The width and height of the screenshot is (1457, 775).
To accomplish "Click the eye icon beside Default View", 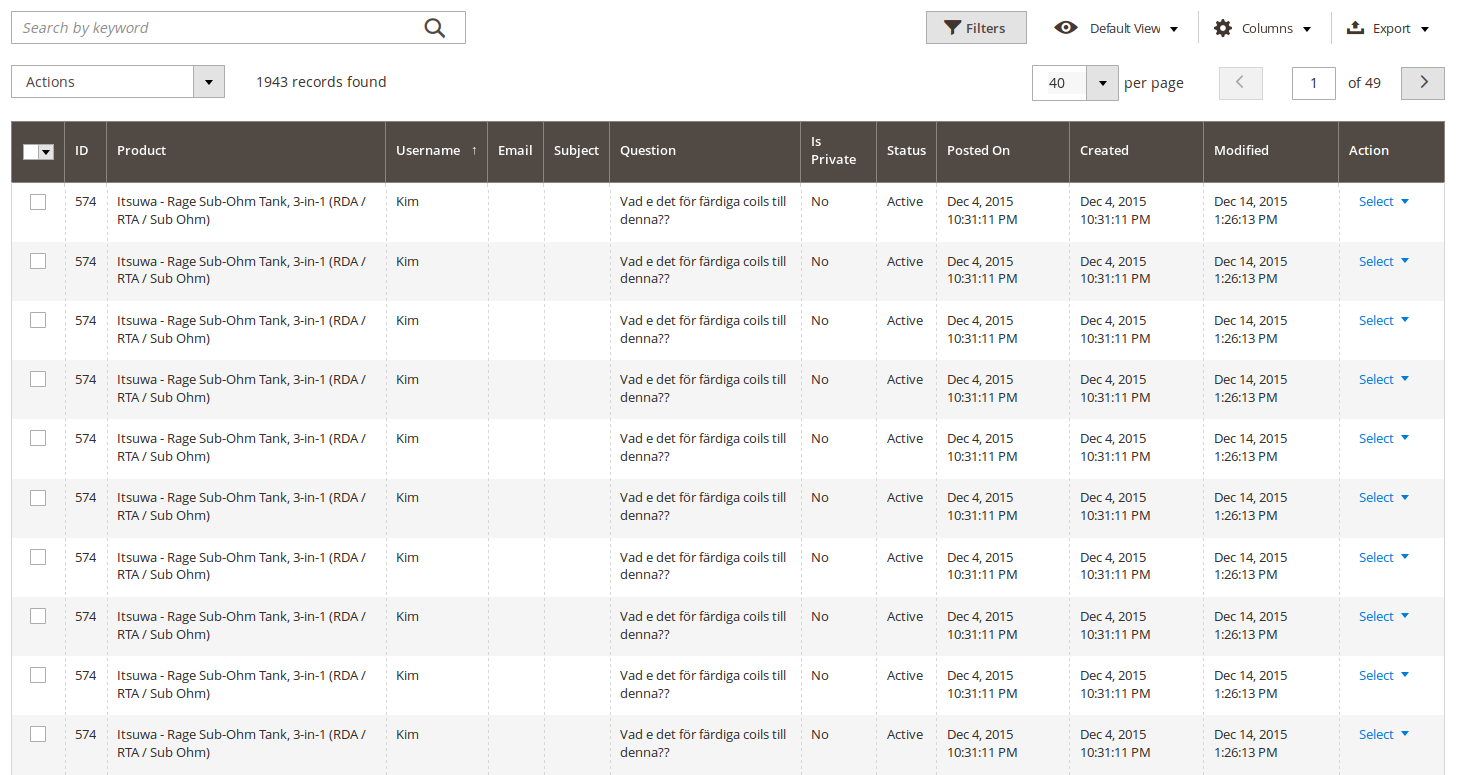I will coord(1066,28).
